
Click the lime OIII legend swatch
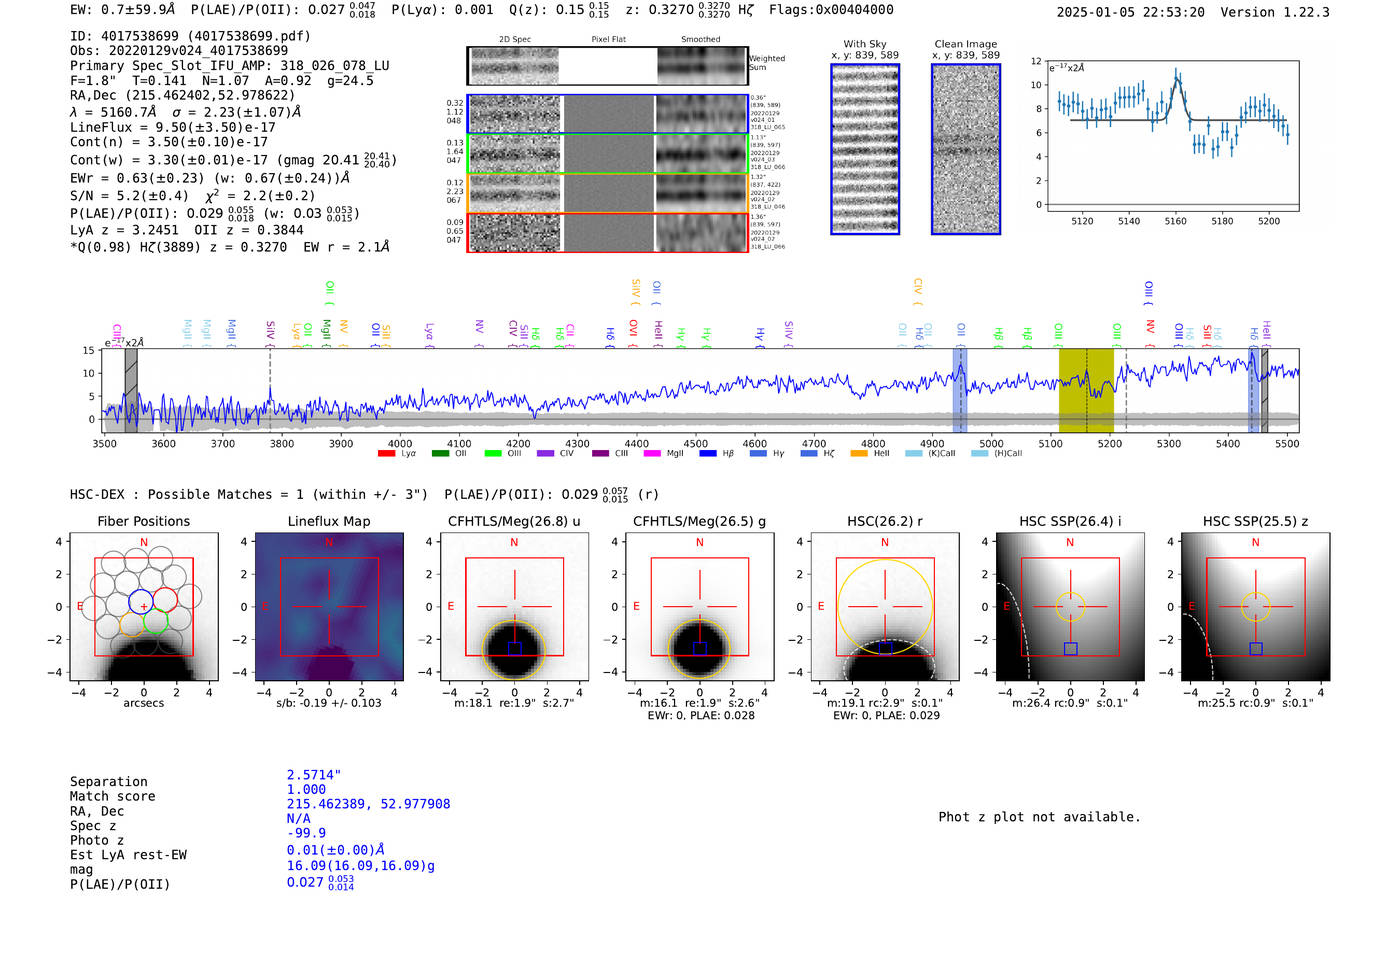pyautogui.click(x=493, y=454)
